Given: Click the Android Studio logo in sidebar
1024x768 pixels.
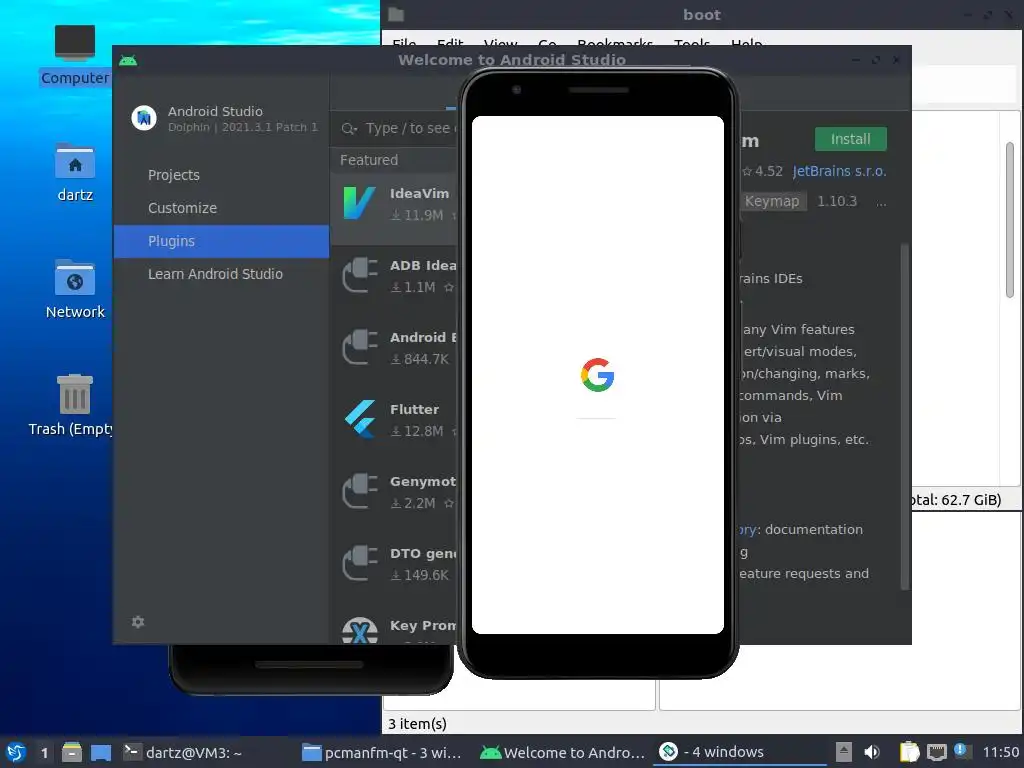Looking at the screenshot, I should [144, 118].
